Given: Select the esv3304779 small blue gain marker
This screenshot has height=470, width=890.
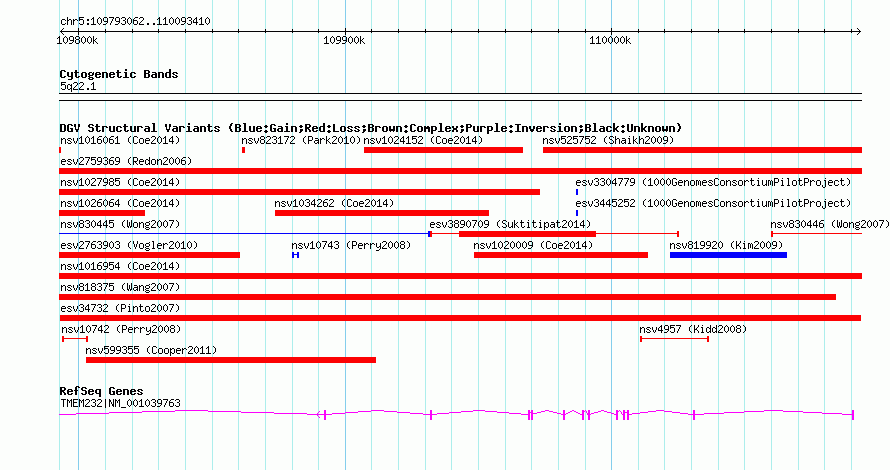Looking at the screenshot, I should point(577,192).
